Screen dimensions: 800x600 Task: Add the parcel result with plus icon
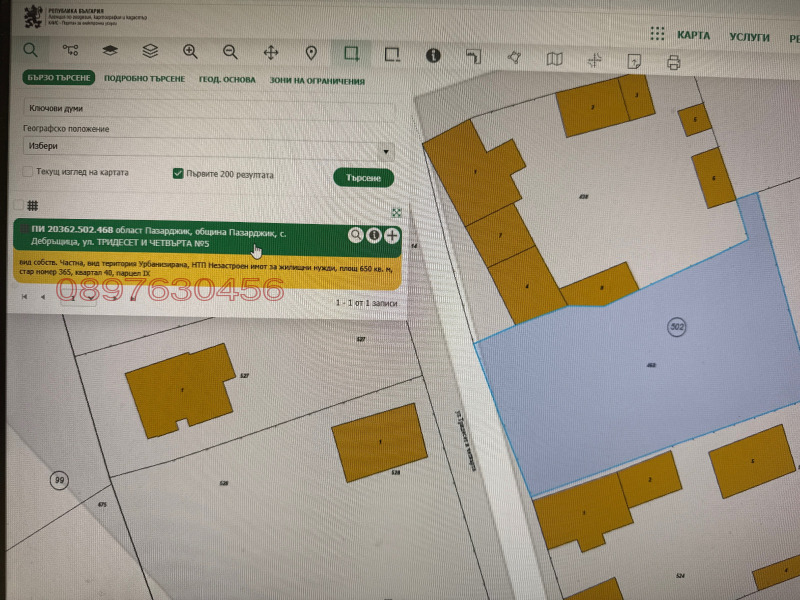click(392, 236)
